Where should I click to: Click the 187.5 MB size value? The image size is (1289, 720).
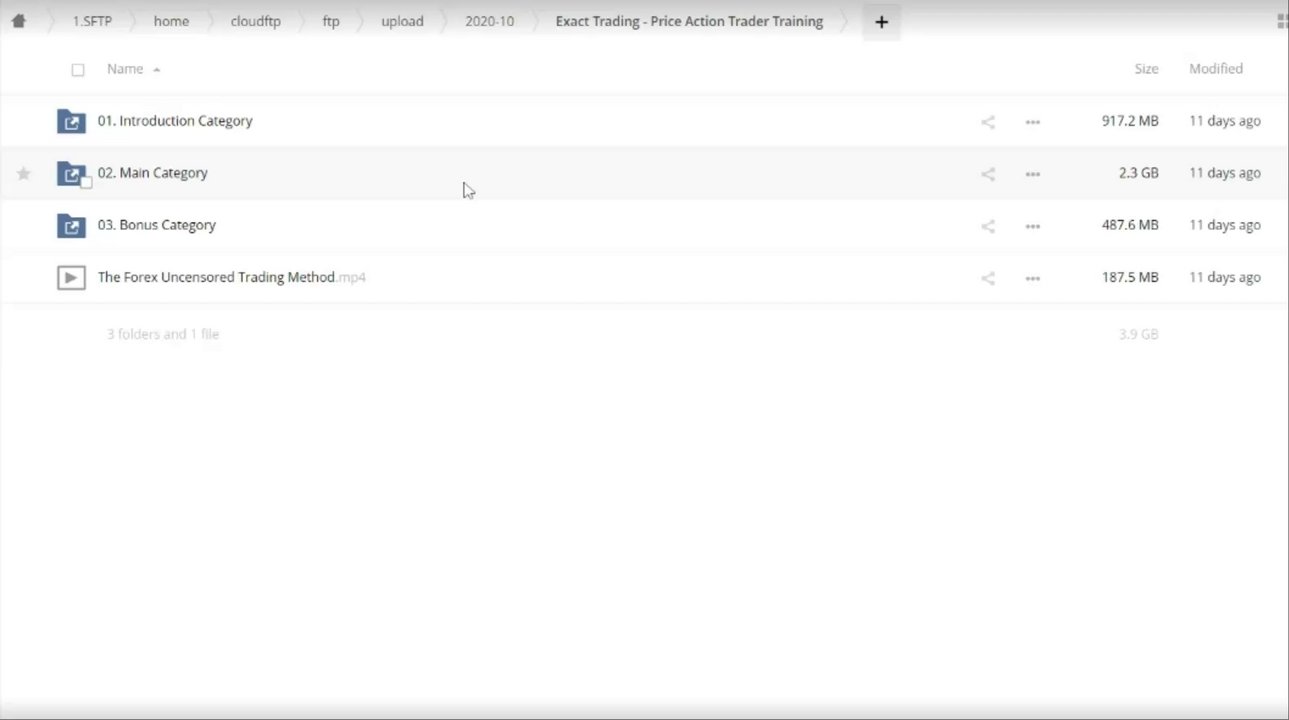(x=1130, y=277)
